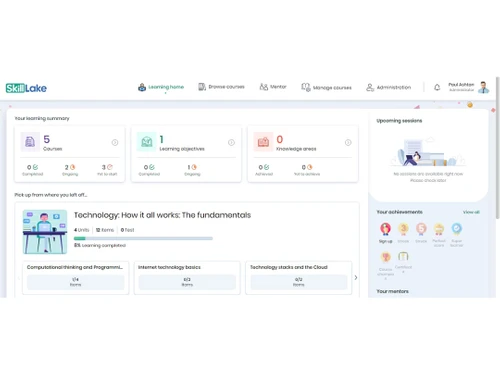Click the completed courses check icon
The width and height of the screenshot is (500, 375).
pos(36,167)
